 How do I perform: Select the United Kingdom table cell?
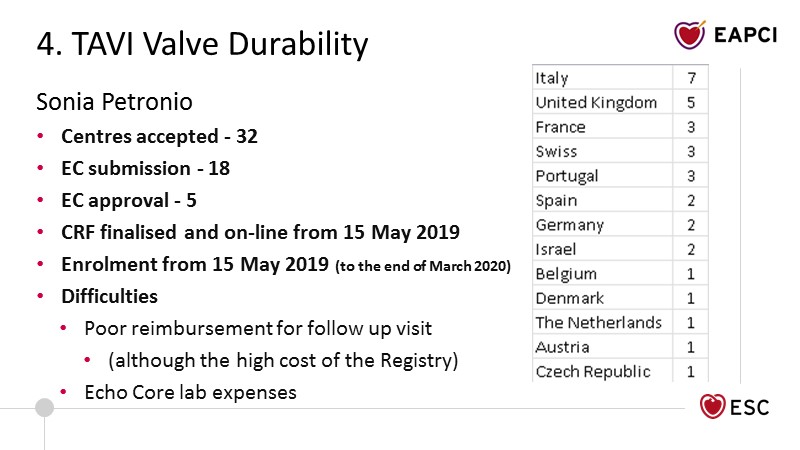pyautogui.click(x=597, y=102)
